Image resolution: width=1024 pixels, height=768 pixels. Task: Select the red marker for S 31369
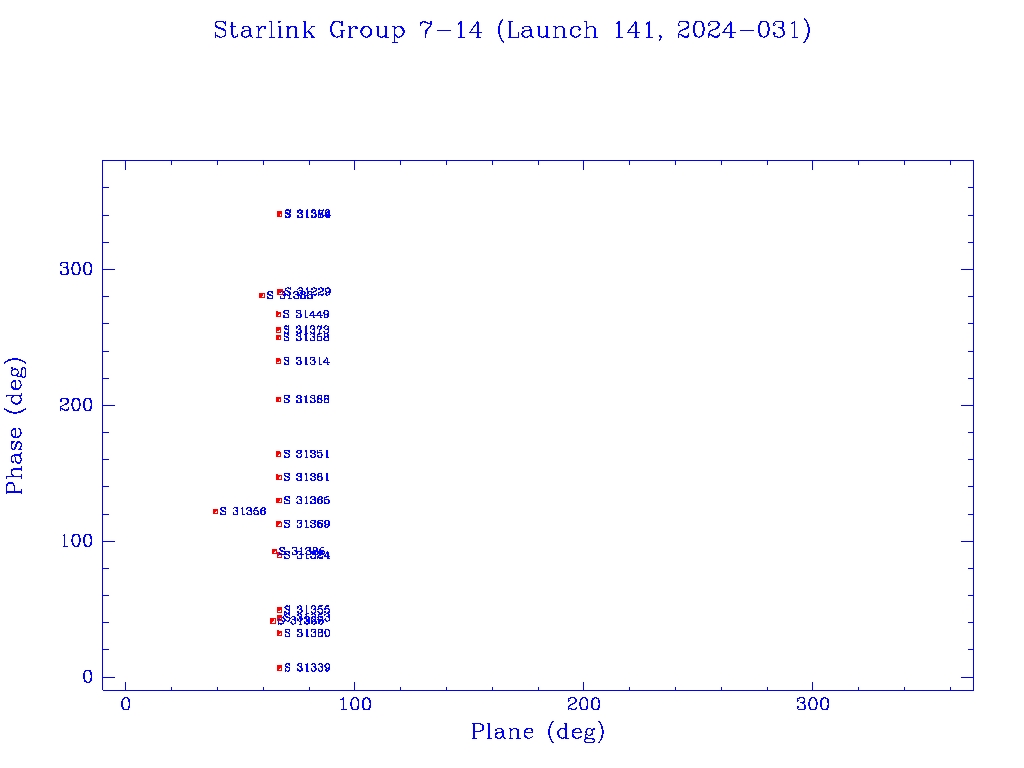[x=279, y=524]
